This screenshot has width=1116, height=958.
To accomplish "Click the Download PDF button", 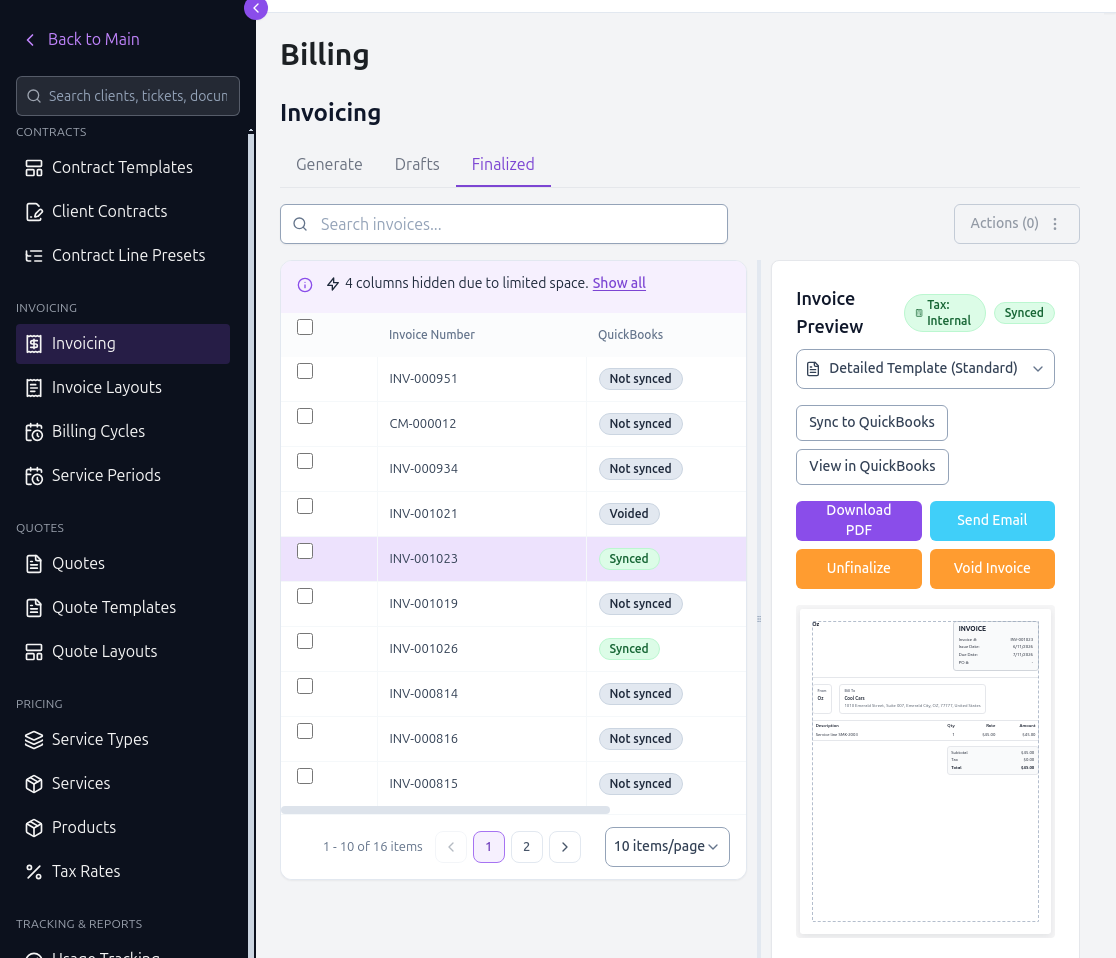I will click(858, 520).
